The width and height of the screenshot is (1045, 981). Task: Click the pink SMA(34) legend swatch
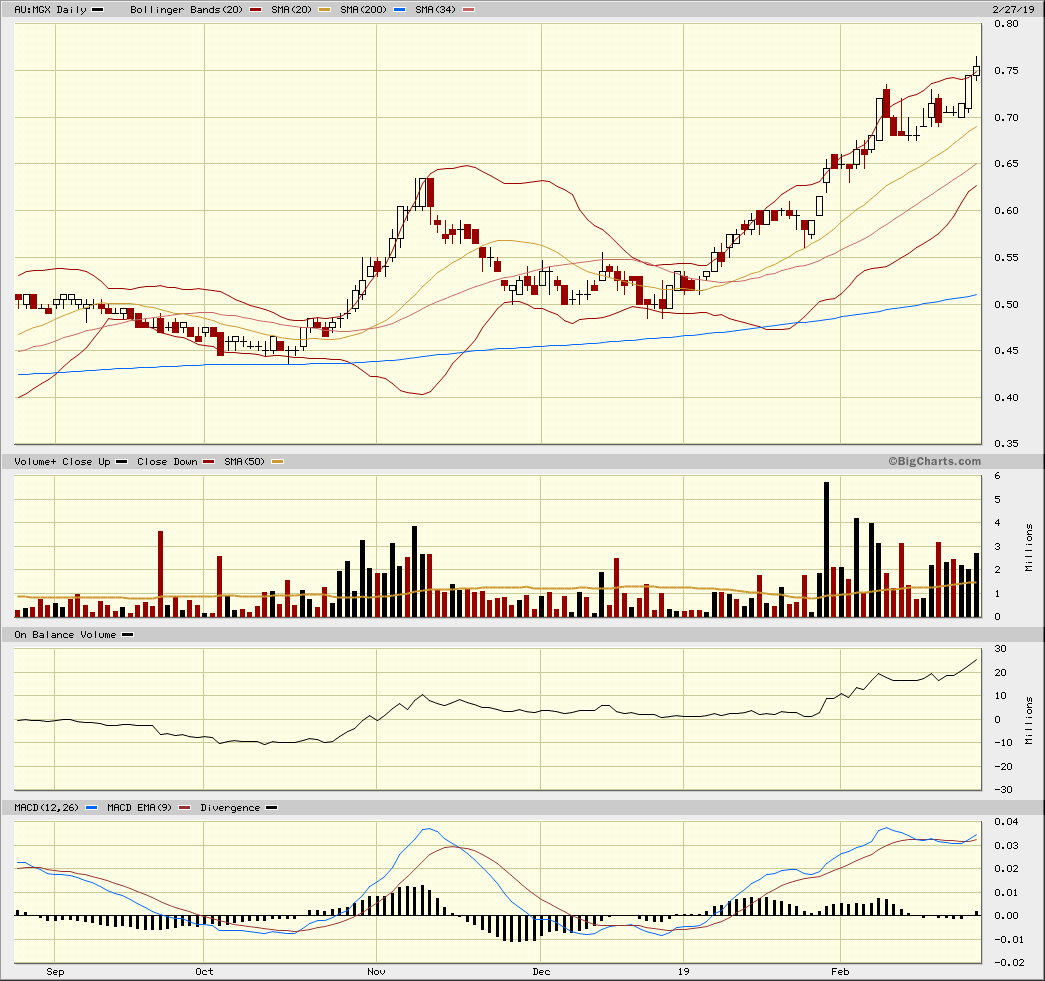click(x=469, y=9)
